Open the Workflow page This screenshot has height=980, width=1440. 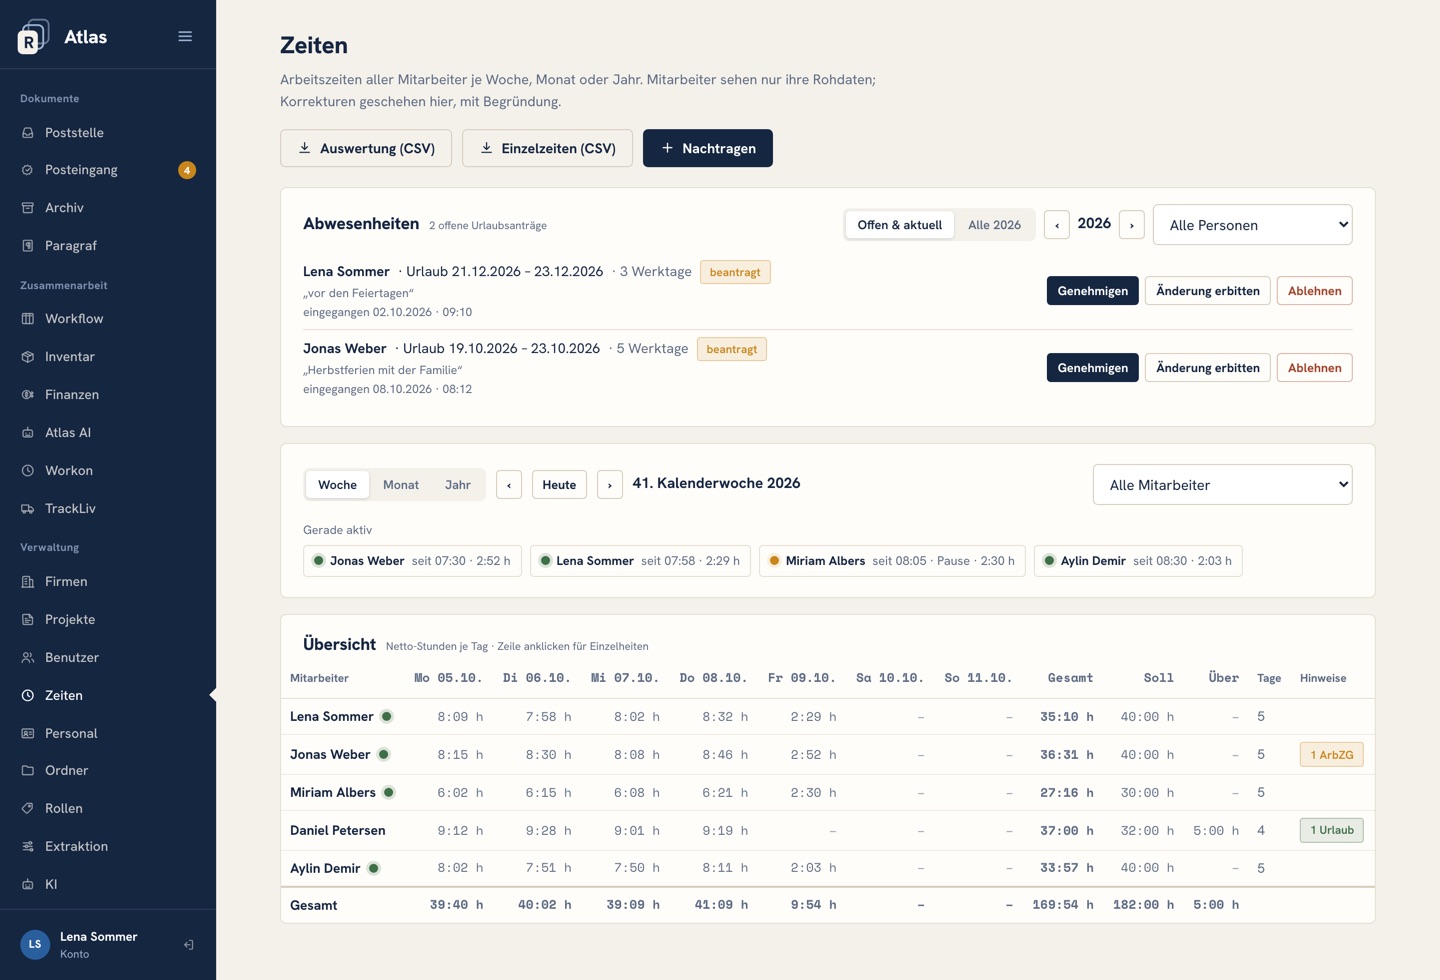108,319
